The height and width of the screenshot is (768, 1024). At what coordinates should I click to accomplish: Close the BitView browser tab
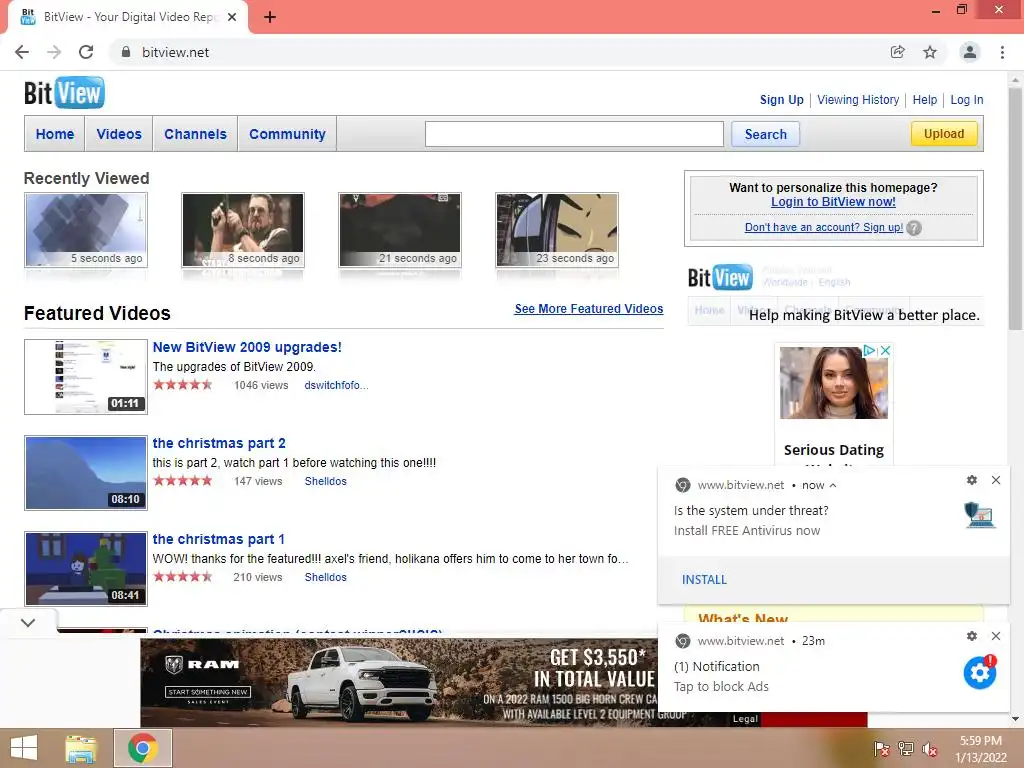(x=232, y=17)
